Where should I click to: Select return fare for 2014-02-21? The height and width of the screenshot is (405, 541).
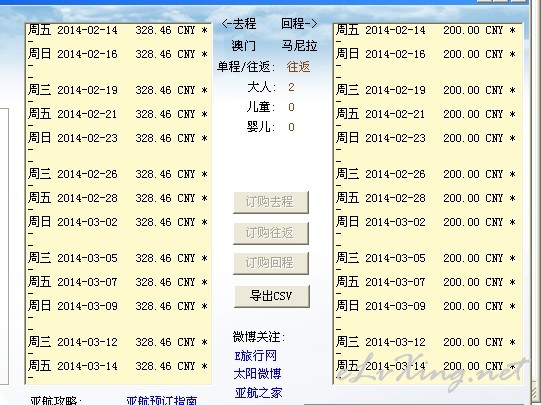click(x=426, y=114)
